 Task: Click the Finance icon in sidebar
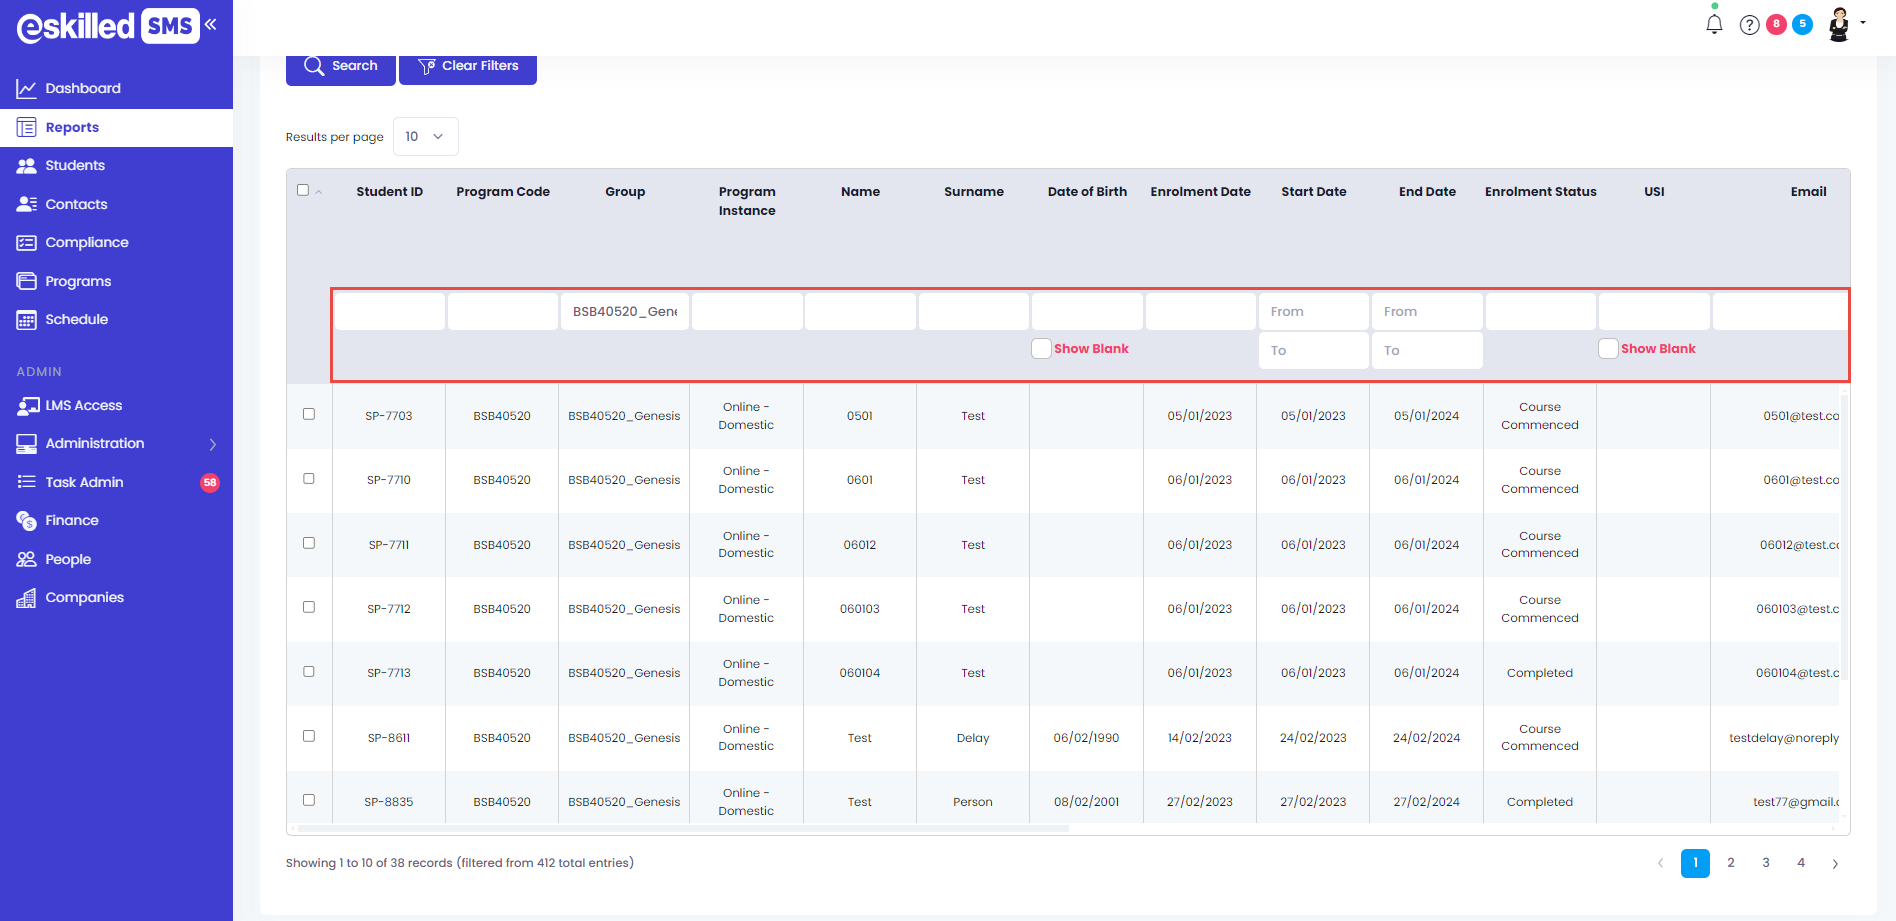[x=26, y=521]
